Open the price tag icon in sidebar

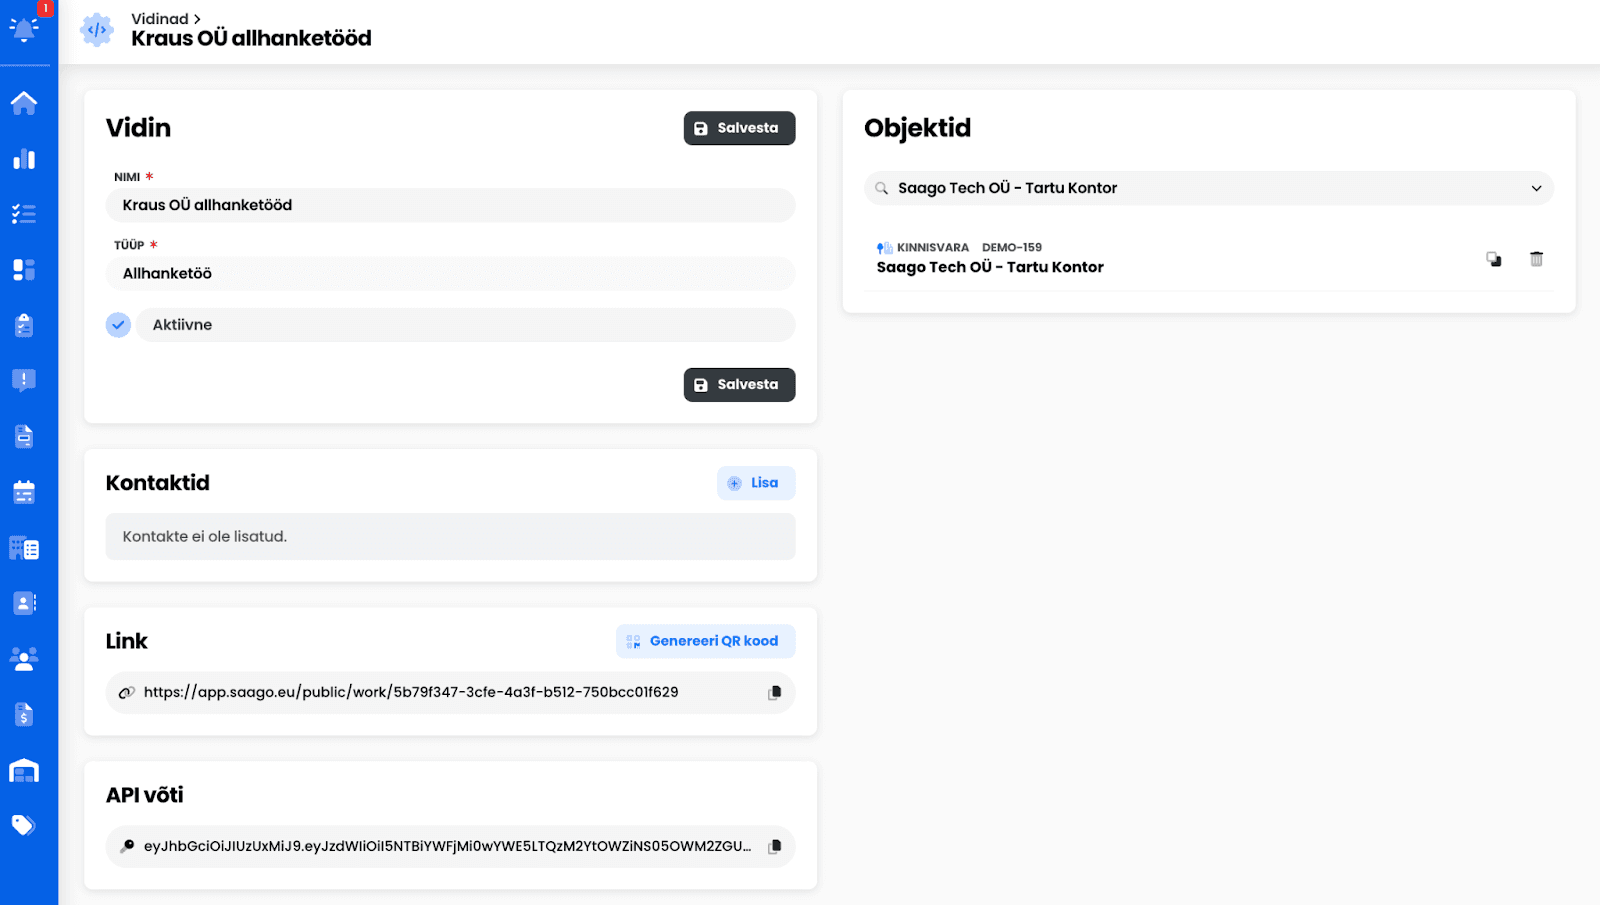click(x=24, y=825)
